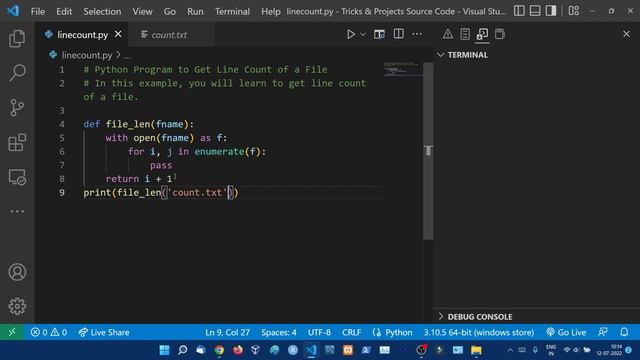Open notifications bell in status bar
Screen dimensions: 640x360
pos(624,332)
